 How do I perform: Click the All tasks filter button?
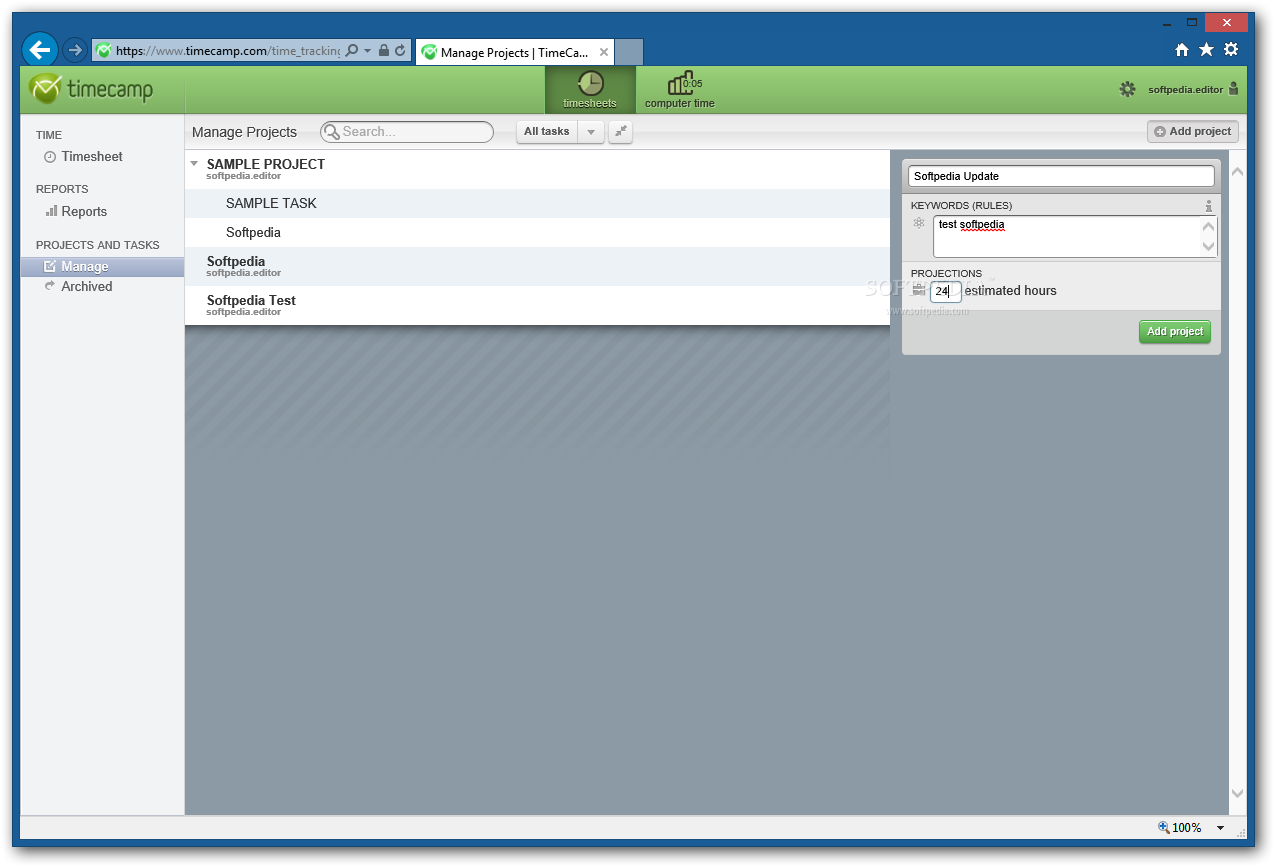point(547,132)
